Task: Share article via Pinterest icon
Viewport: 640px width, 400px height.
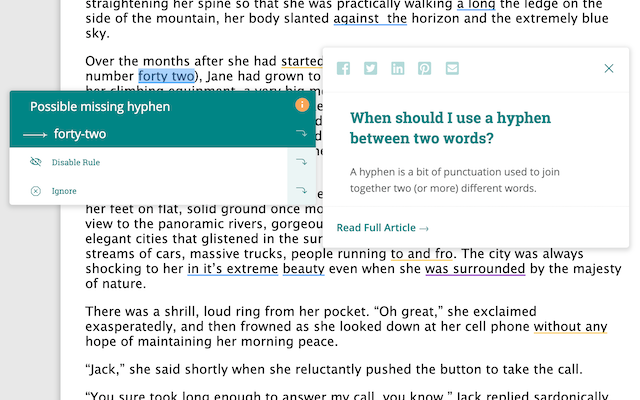Action: 424,68
